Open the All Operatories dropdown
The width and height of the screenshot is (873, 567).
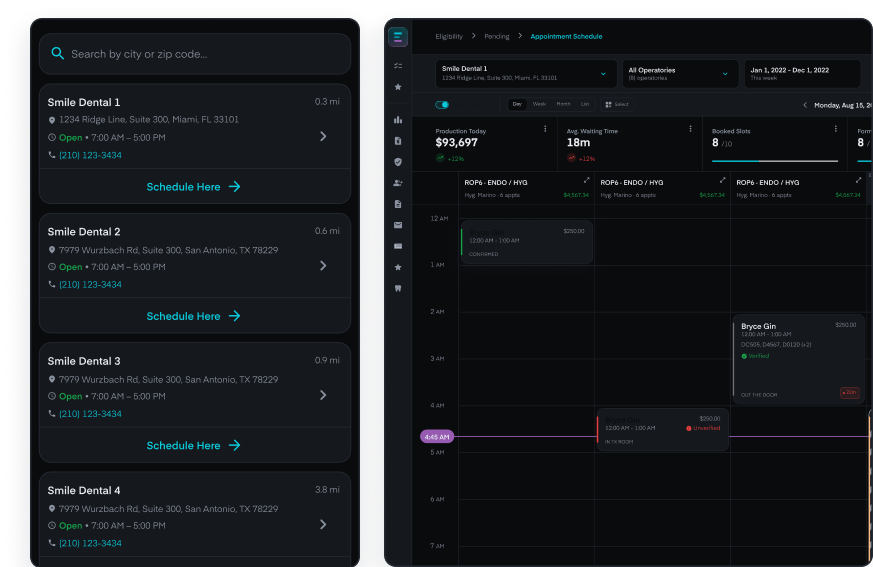[x=680, y=74]
